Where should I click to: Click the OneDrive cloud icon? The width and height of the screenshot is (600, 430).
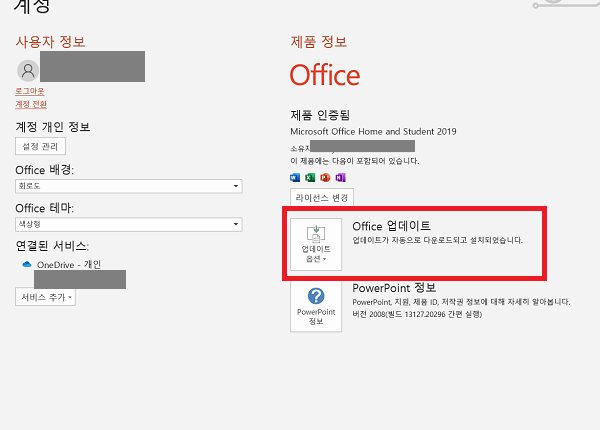pos(27,264)
